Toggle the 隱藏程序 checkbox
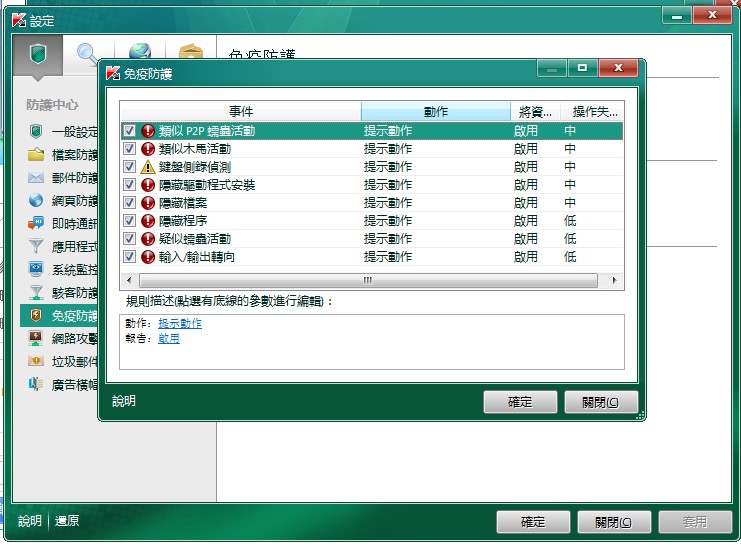This screenshot has height=547, width=741. pos(129,220)
